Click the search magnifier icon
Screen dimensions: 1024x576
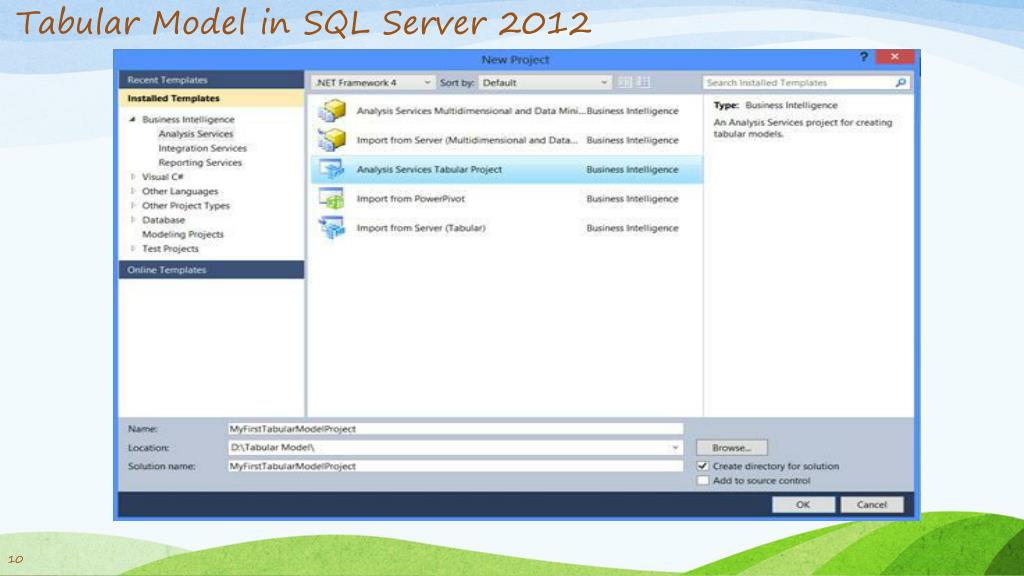pos(901,83)
